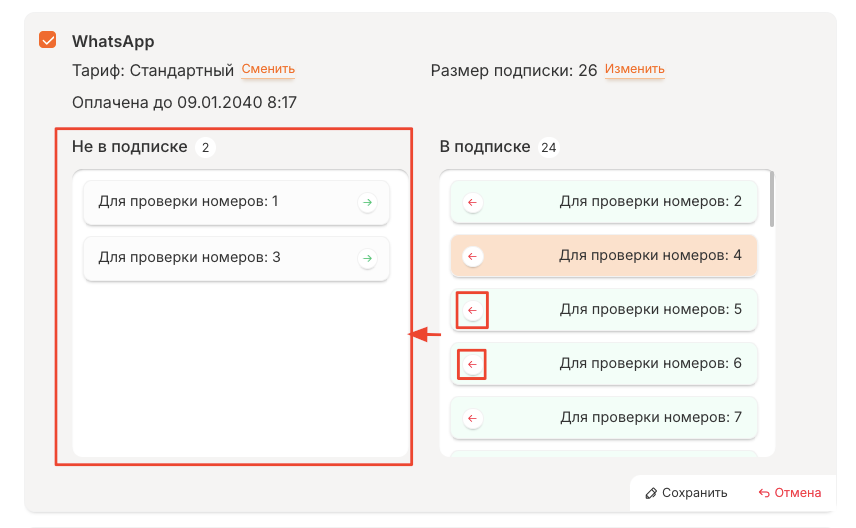Add 'Для проверки номеров: 1' via green arrow
The width and height of the screenshot is (856, 528).
point(367,202)
